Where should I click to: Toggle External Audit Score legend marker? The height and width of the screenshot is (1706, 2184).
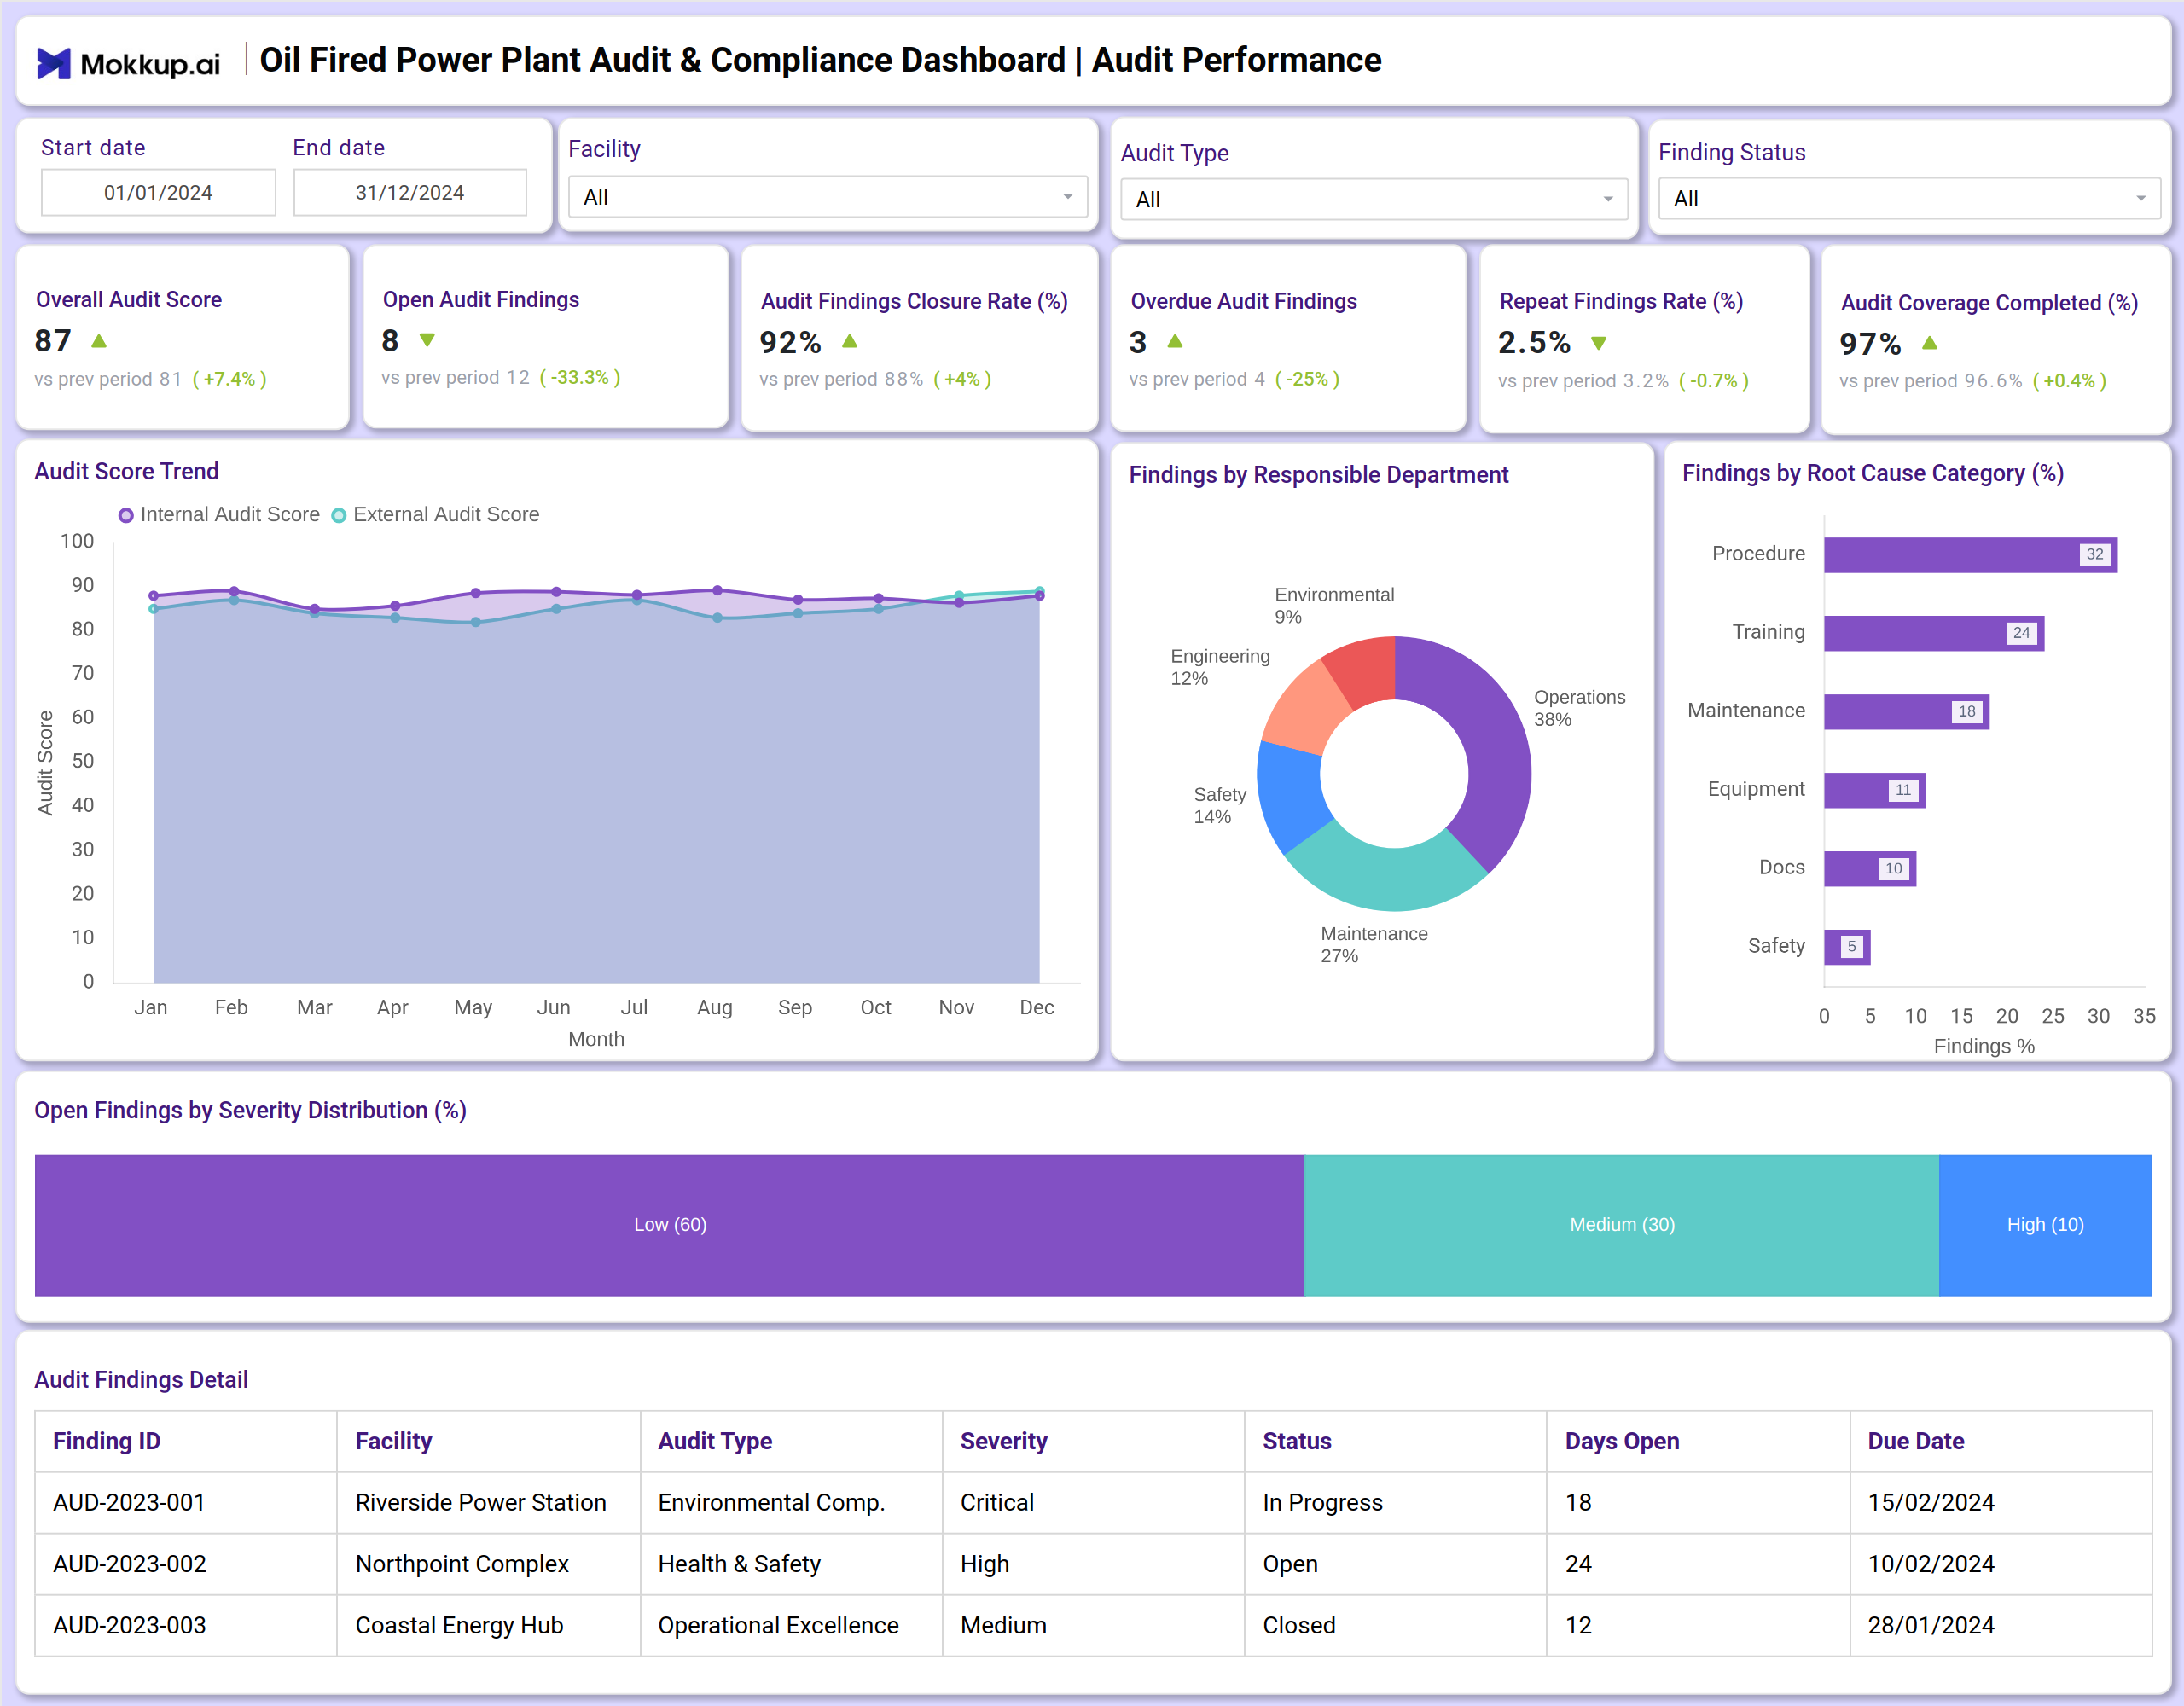coord(339,515)
